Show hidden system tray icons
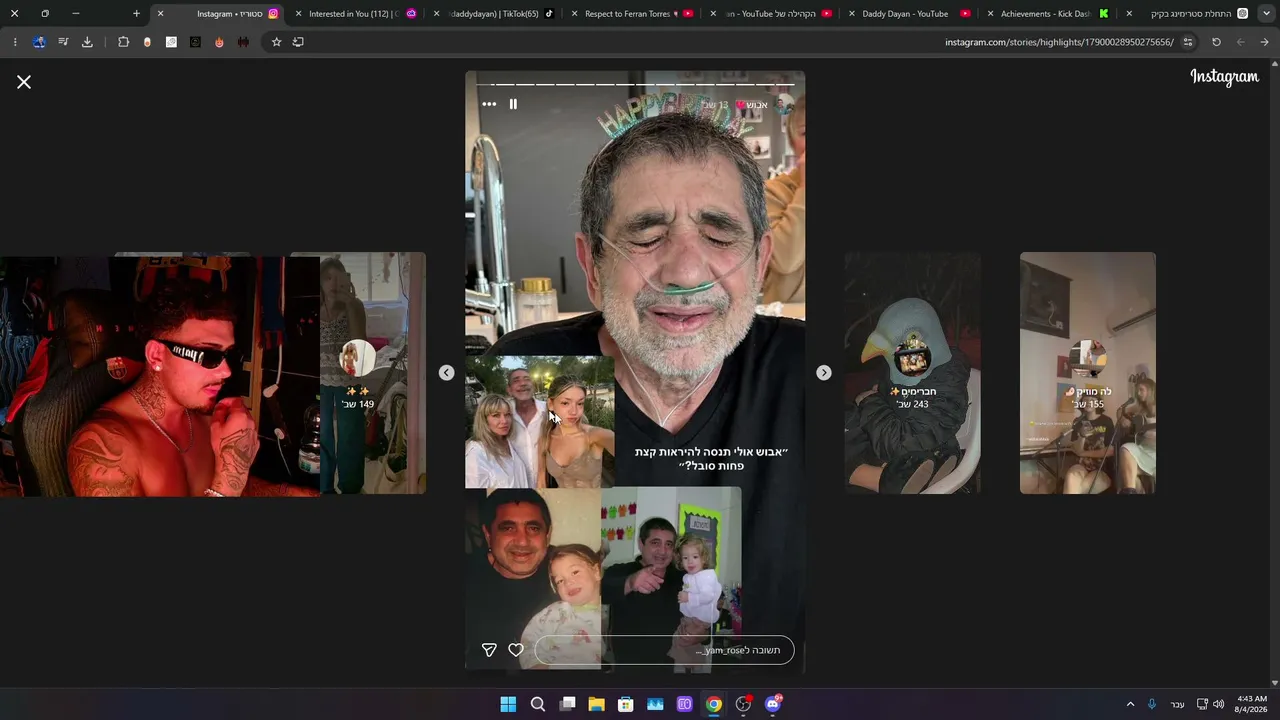 tap(1130, 704)
